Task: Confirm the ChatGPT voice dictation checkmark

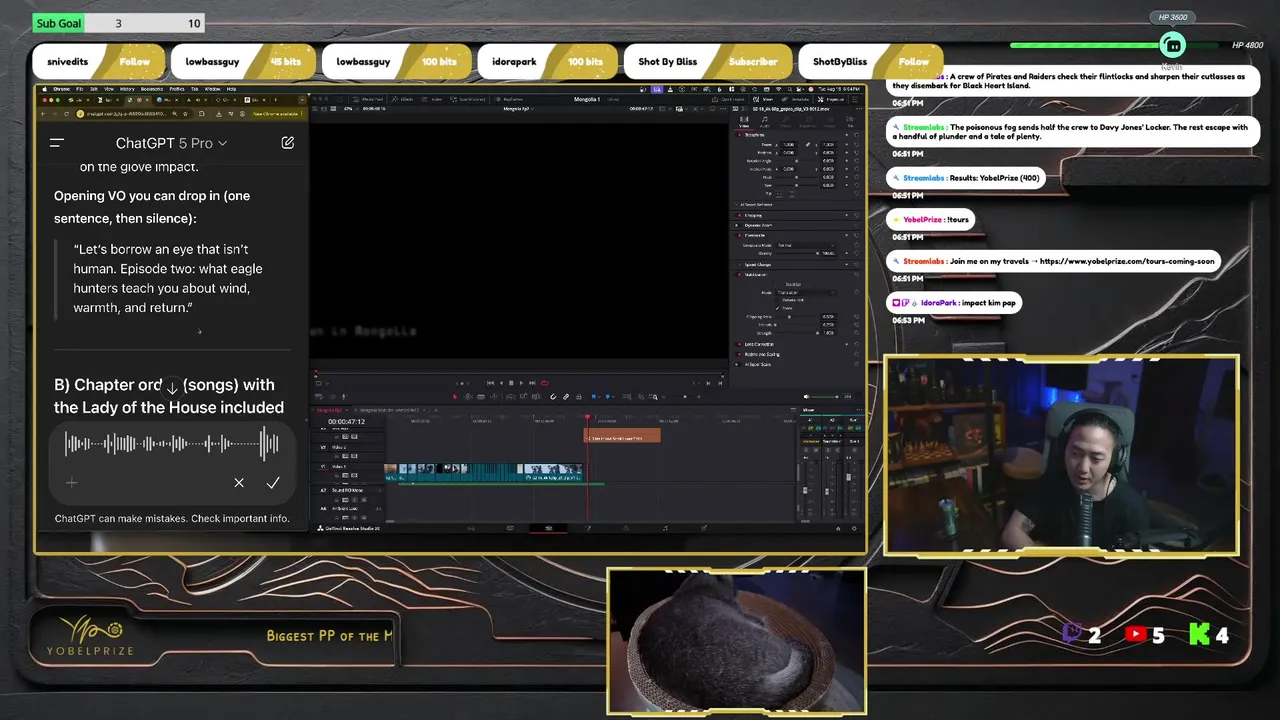Action: pyautogui.click(x=273, y=483)
